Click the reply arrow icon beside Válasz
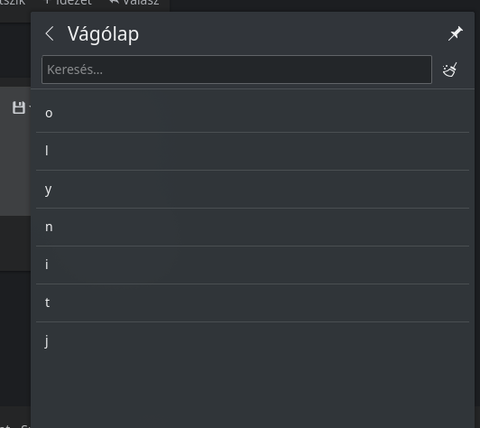The width and height of the screenshot is (480, 428). pyautogui.click(x=114, y=2)
